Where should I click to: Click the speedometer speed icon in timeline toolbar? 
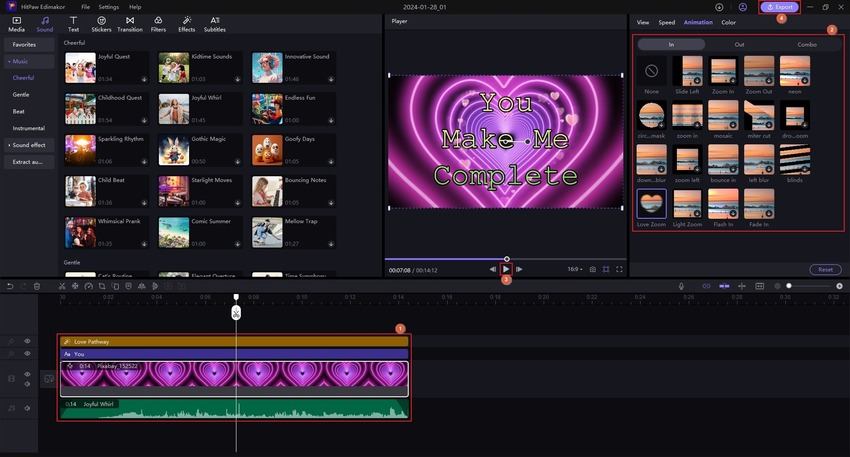[x=88, y=286]
